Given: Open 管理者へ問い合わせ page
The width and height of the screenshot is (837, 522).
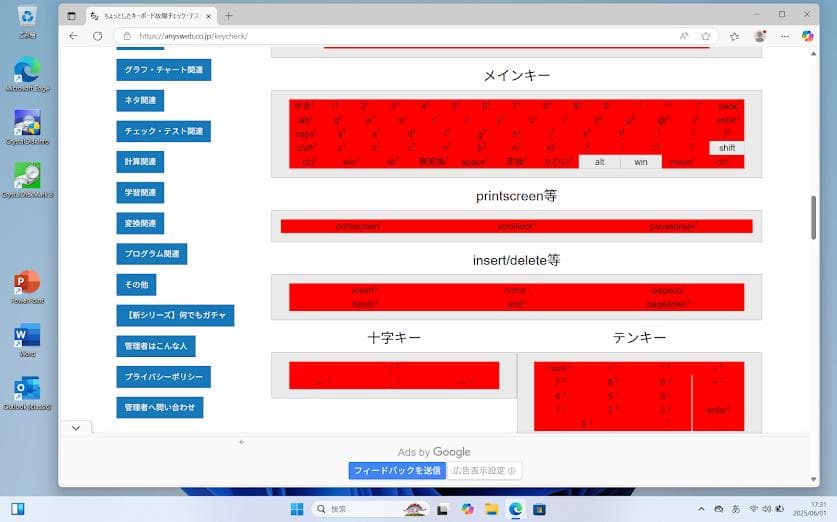Looking at the screenshot, I should [160, 407].
